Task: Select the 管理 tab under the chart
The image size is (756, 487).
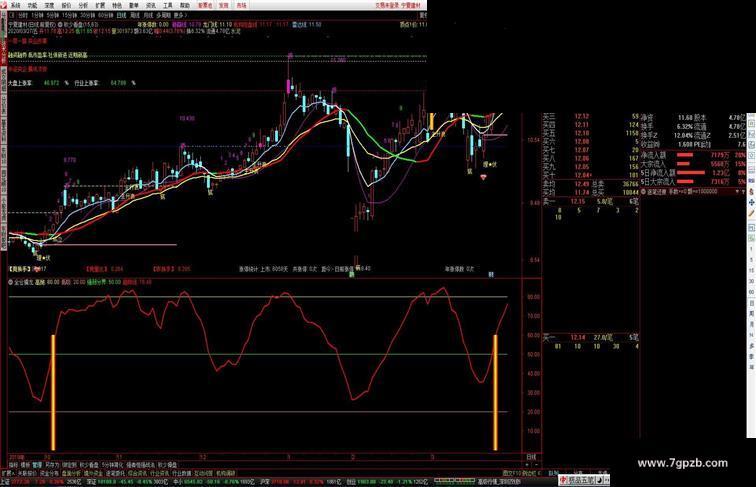Action: coord(37,465)
